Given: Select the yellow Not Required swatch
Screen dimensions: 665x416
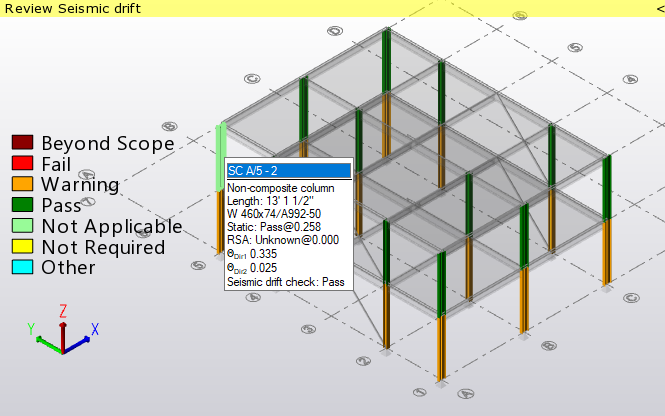Looking at the screenshot, I should [x=22, y=247].
